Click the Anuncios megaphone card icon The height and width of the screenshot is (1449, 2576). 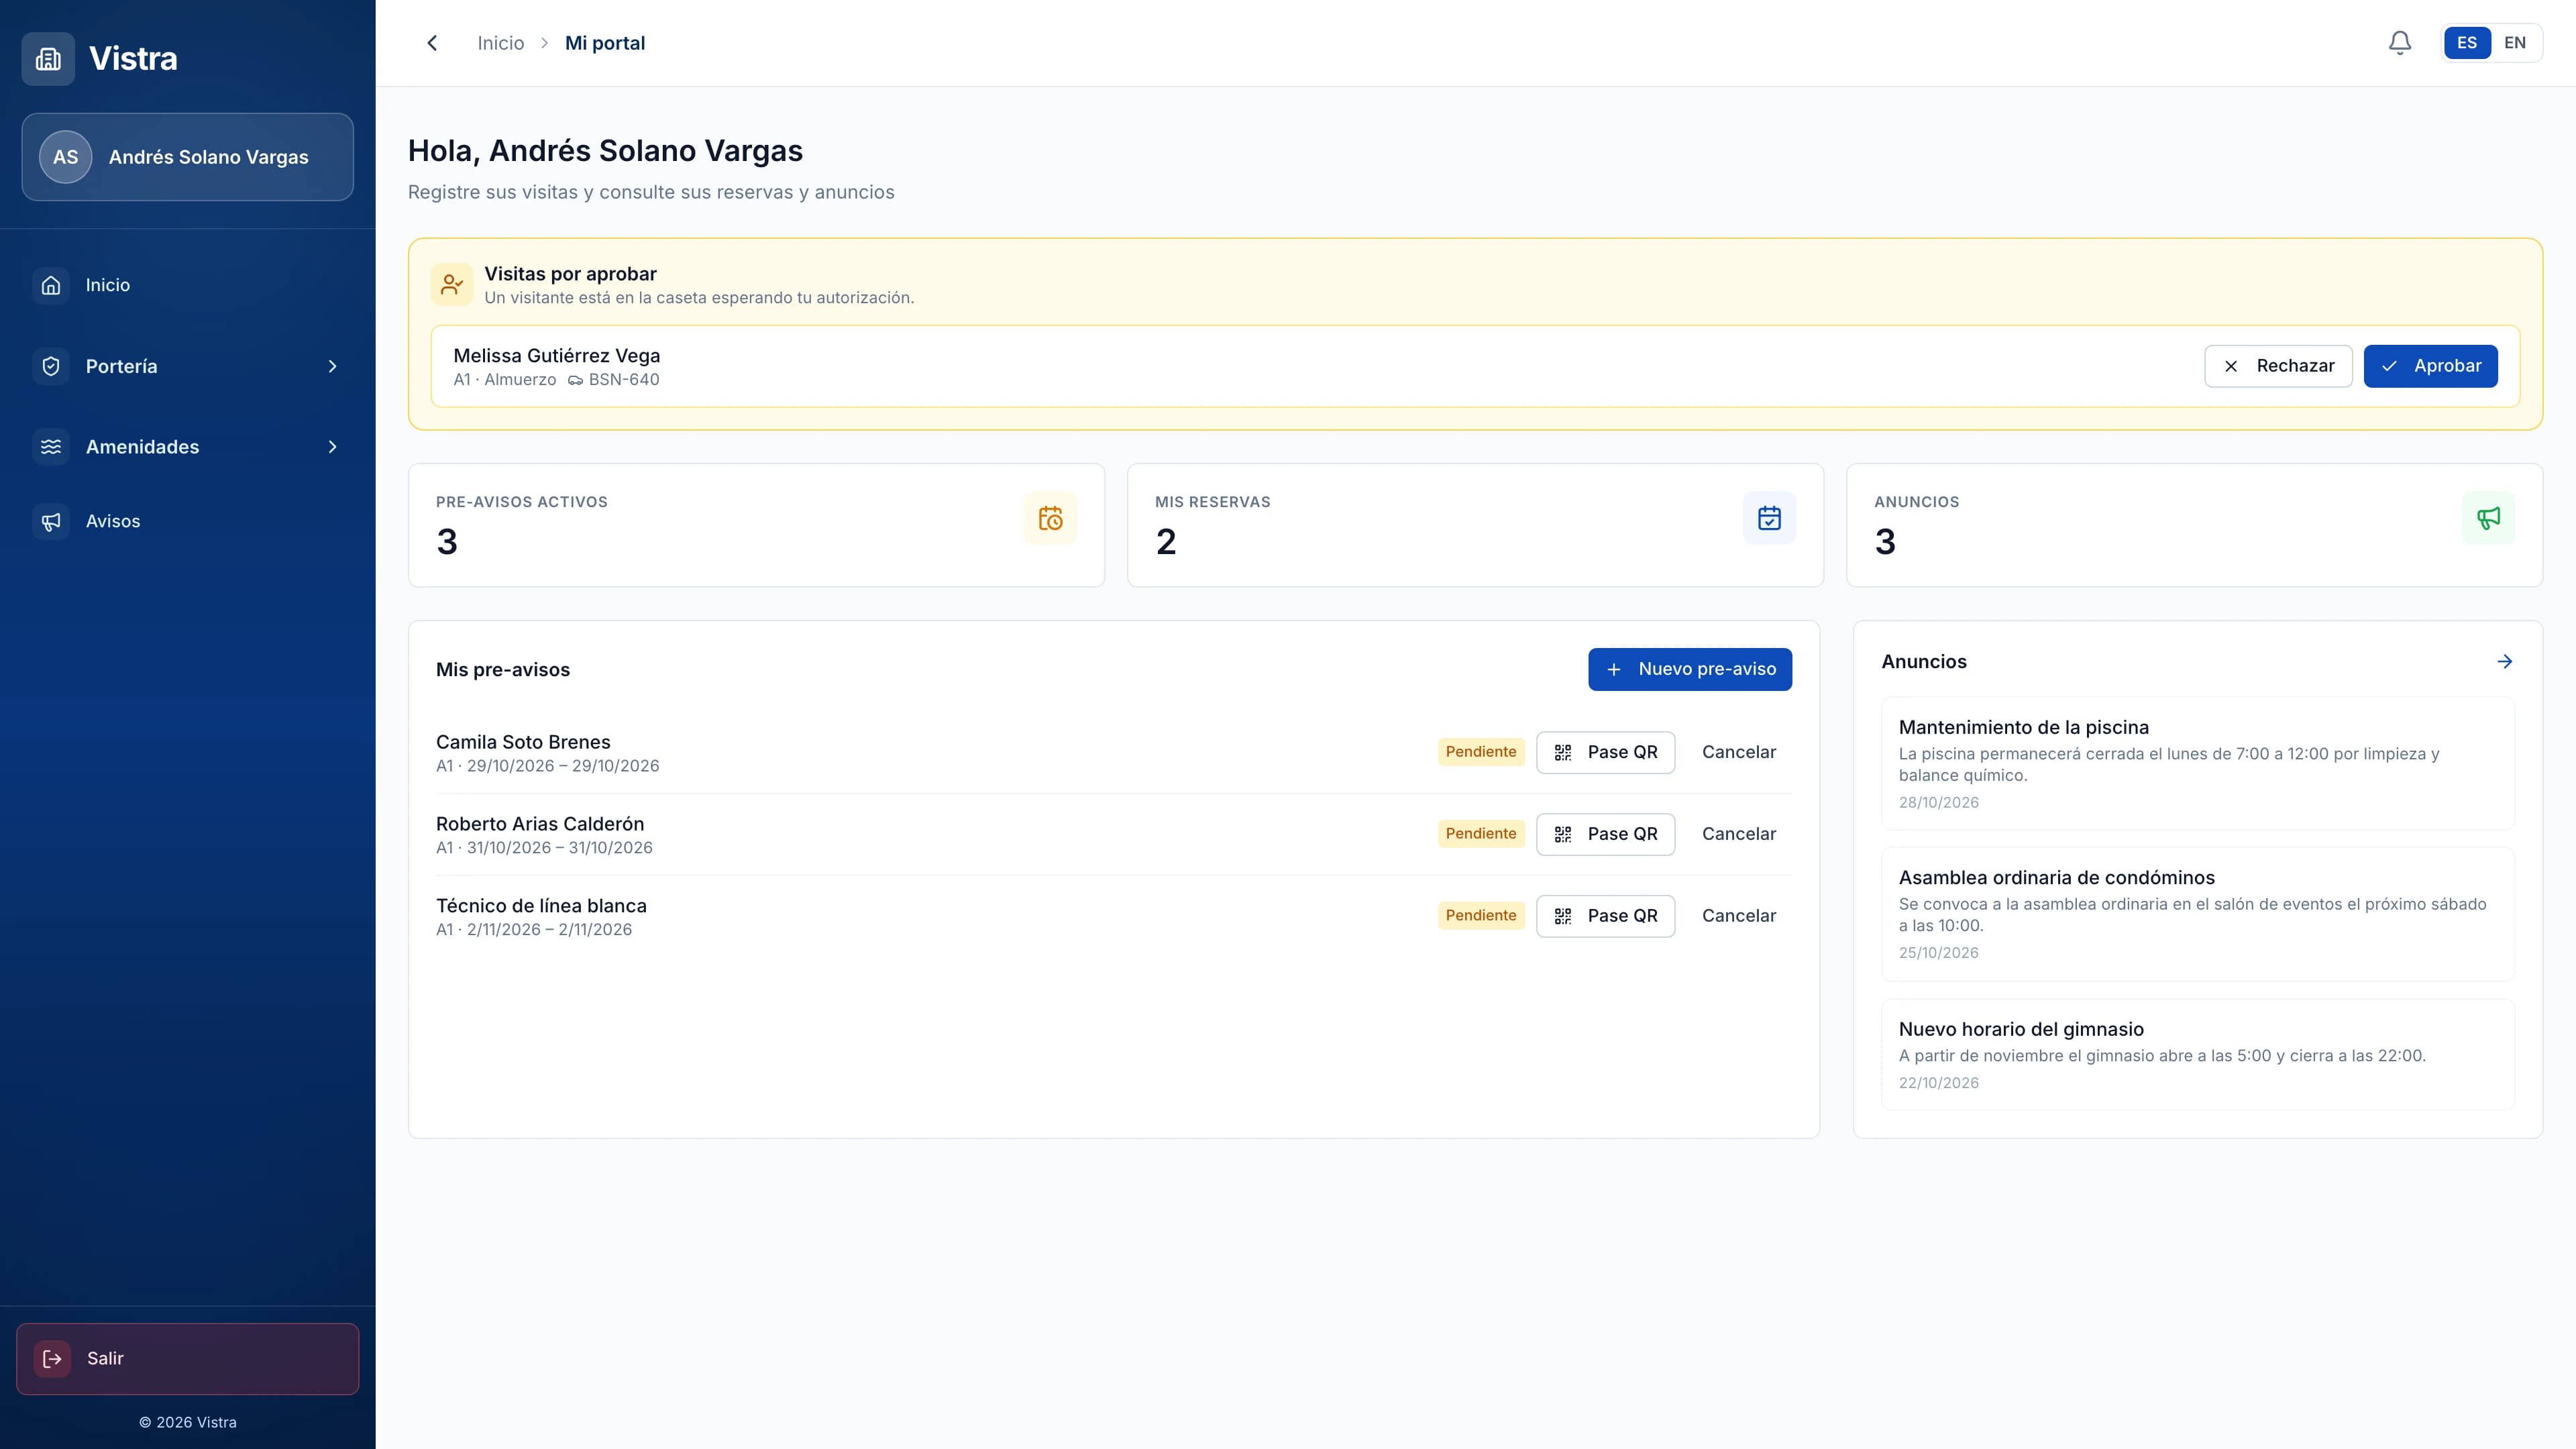[x=2488, y=518]
